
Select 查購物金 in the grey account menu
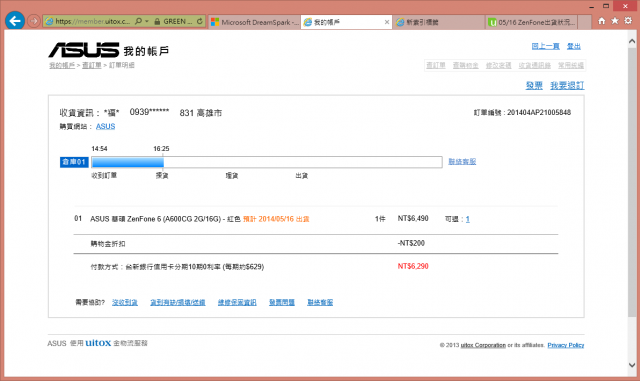(x=465, y=65)
